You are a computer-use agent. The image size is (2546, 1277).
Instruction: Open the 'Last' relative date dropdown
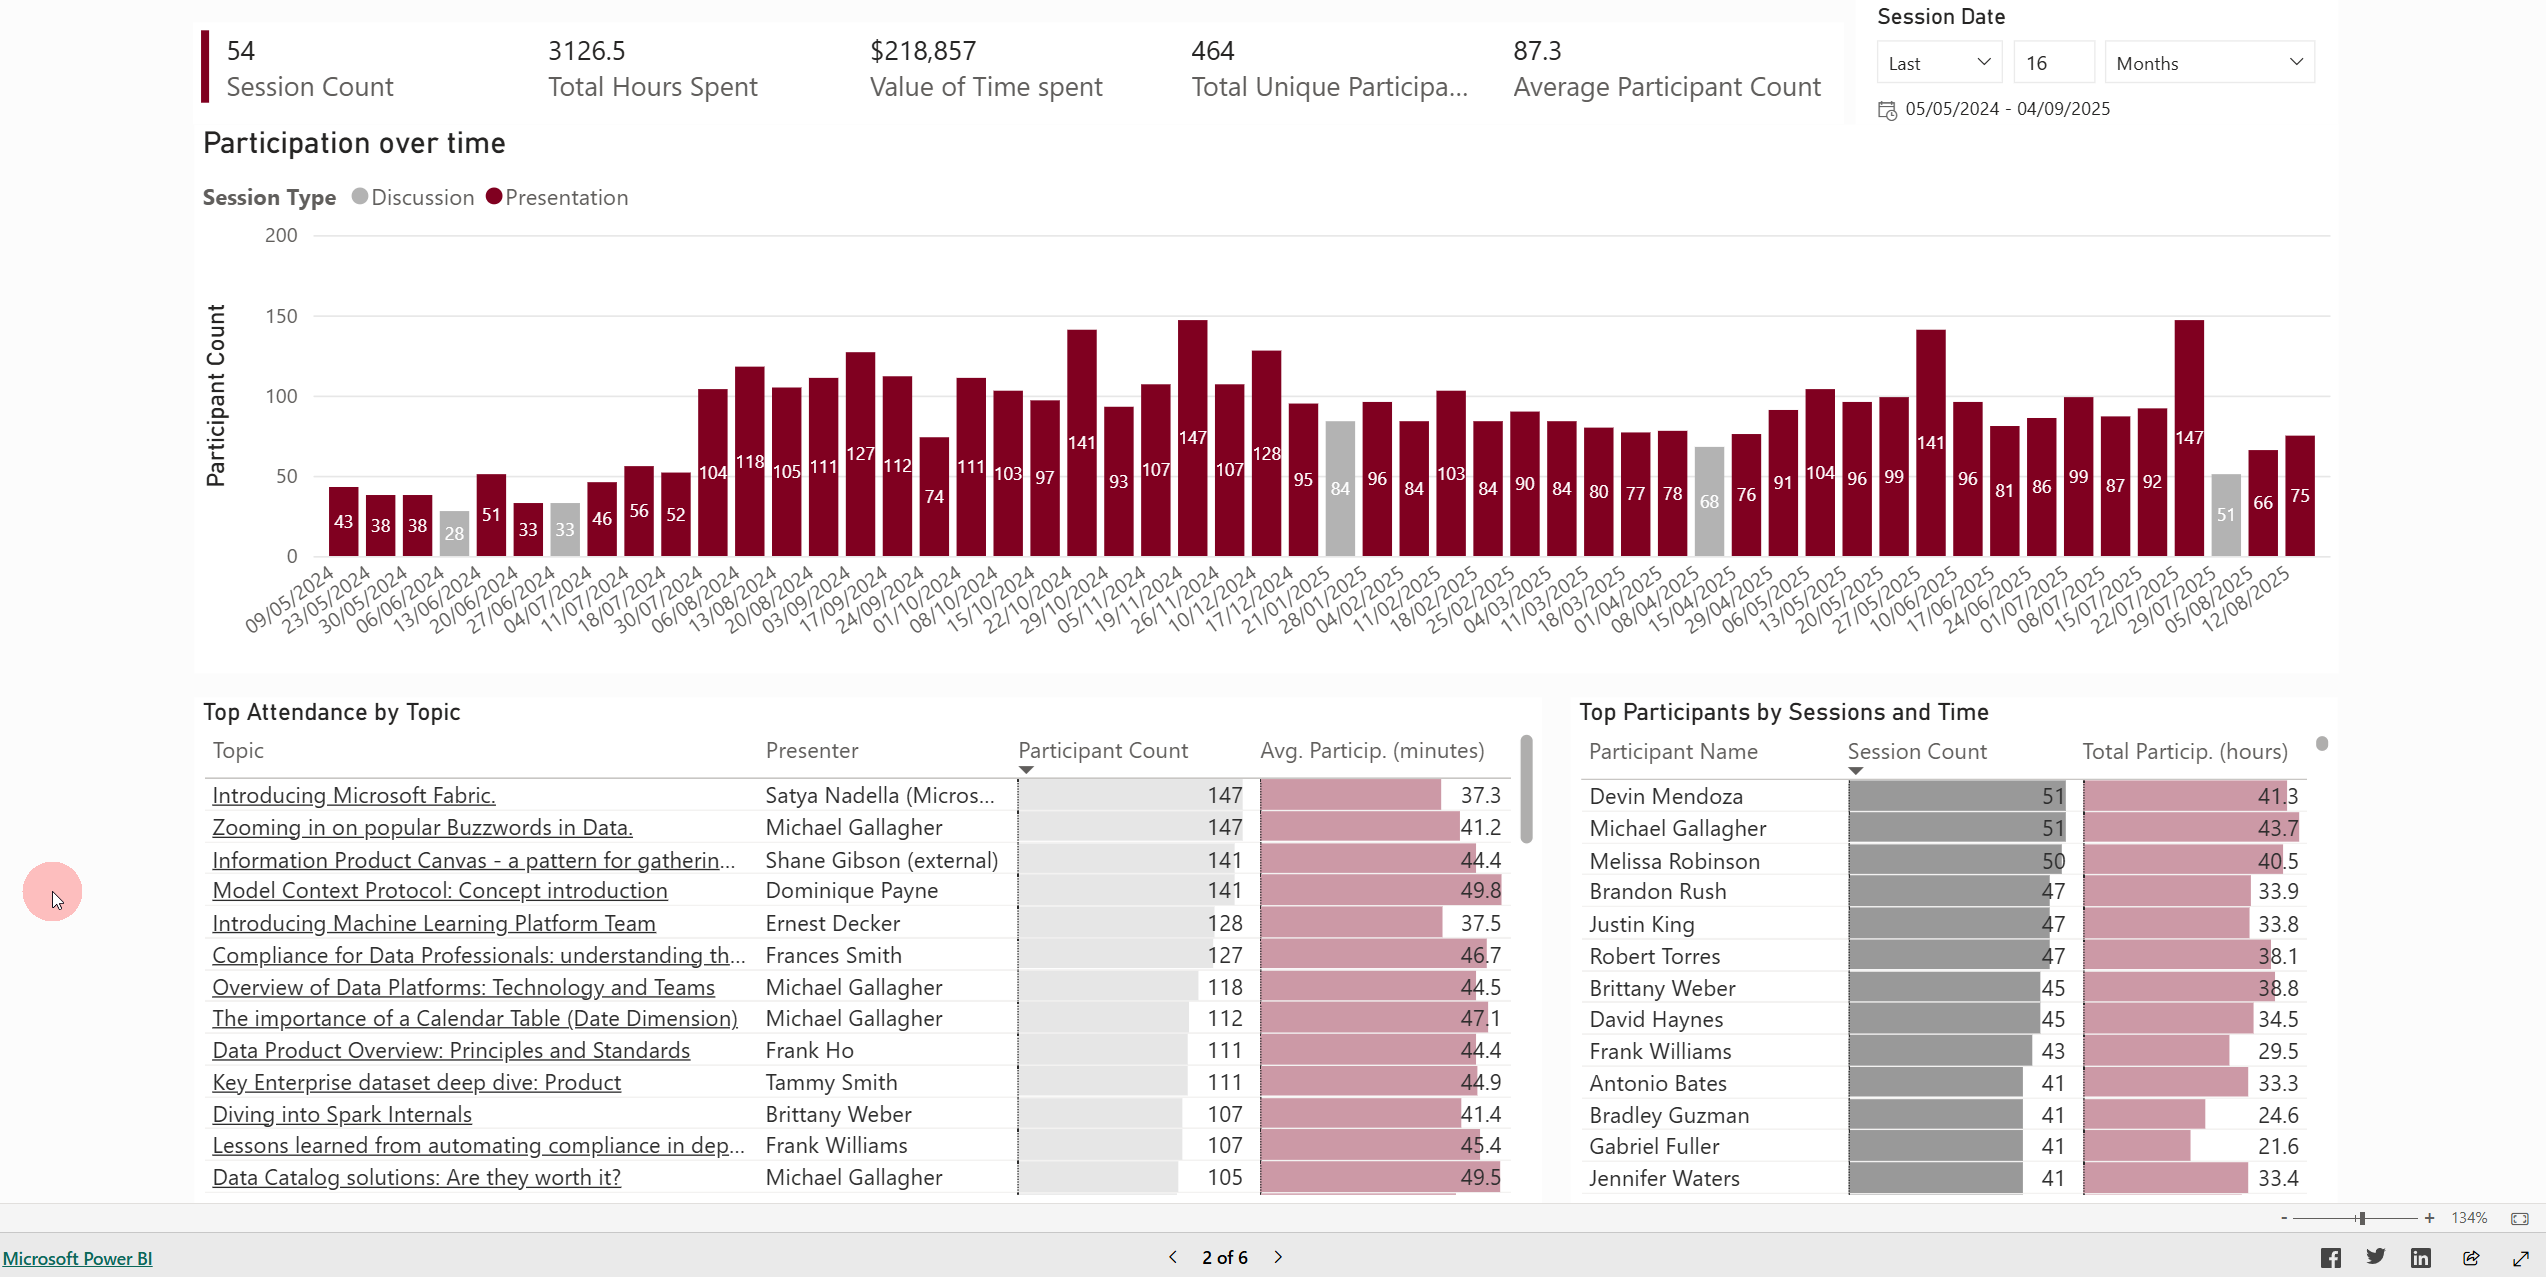1938,63
